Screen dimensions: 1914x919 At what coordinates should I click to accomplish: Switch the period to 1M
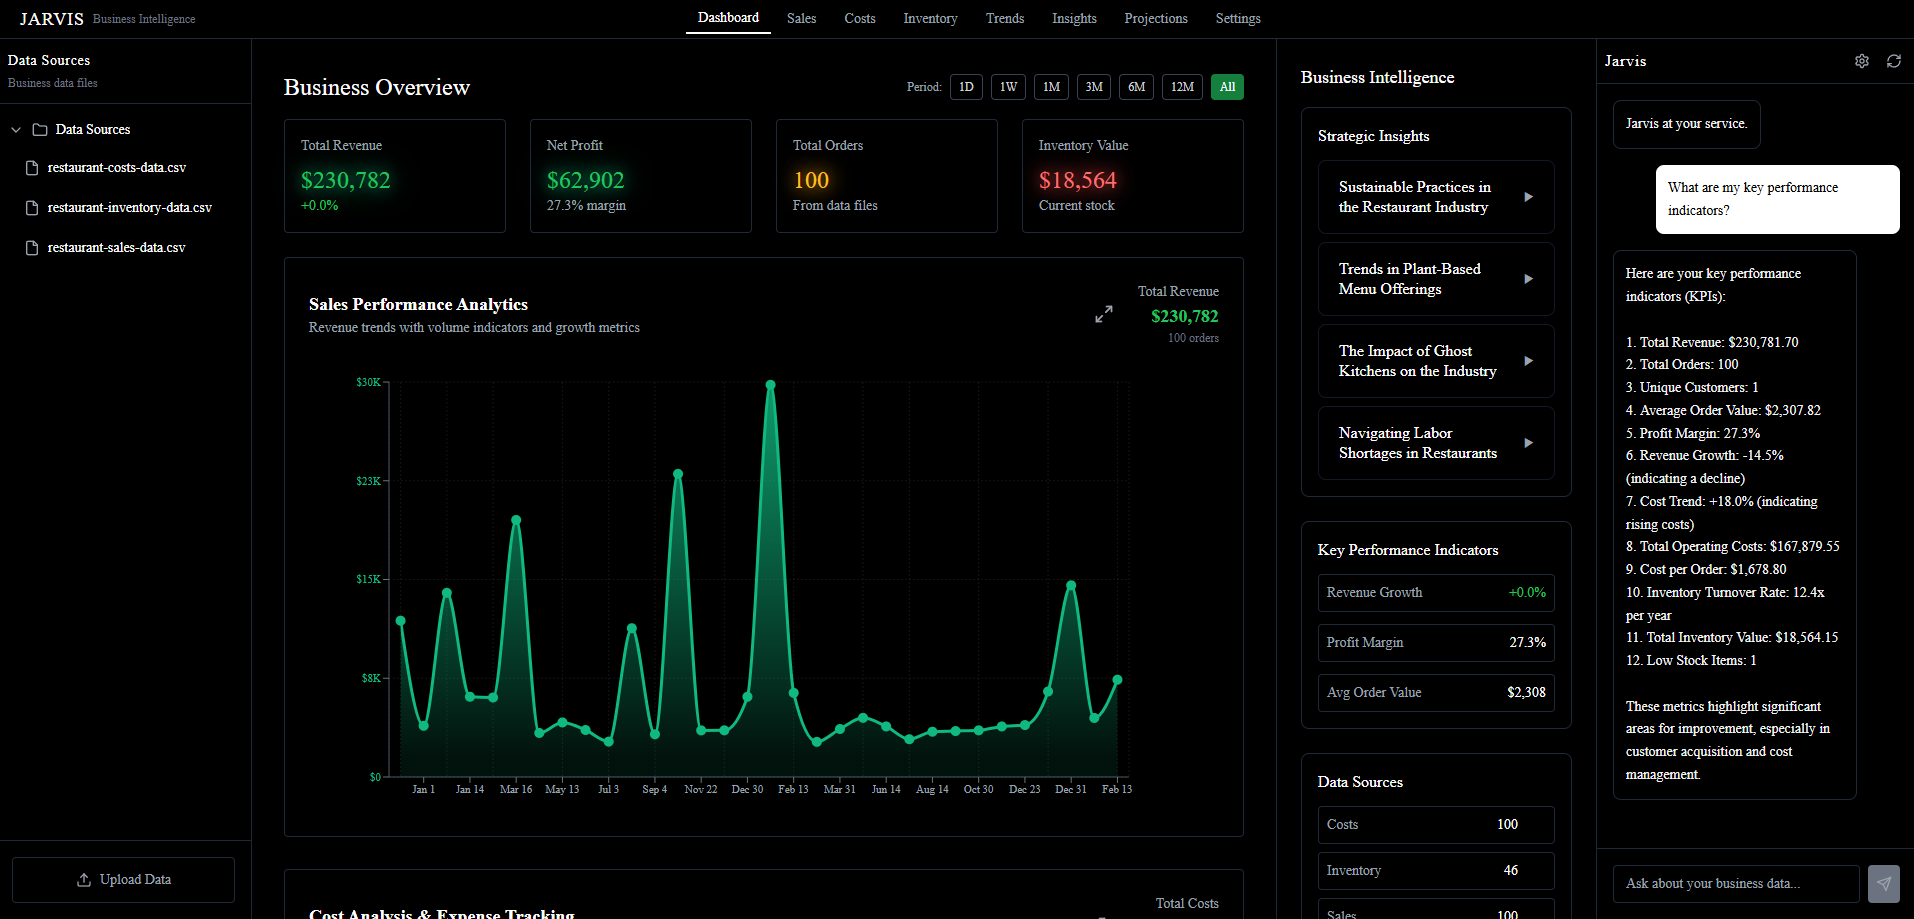[x=1051, y=87]
